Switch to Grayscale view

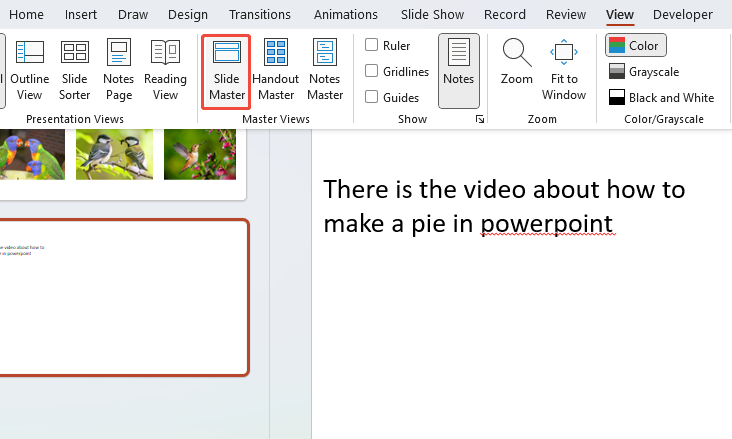pyautogui.click(x=644, y=71)
